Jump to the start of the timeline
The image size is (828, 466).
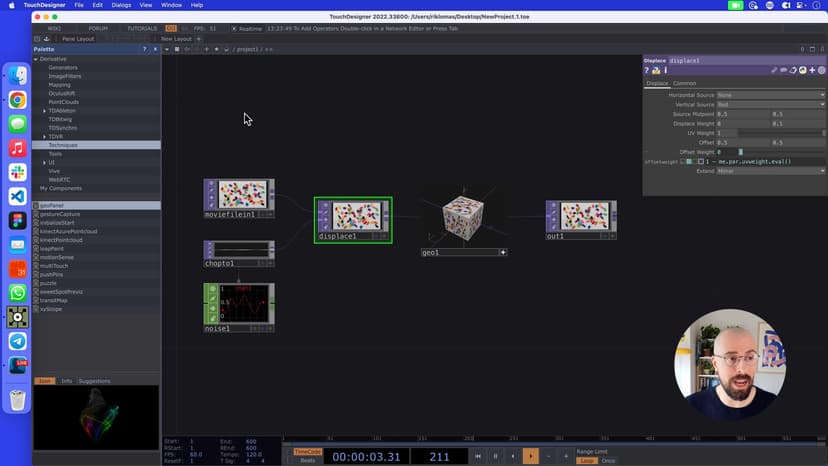pyautogui.click(x=477, y=456)
